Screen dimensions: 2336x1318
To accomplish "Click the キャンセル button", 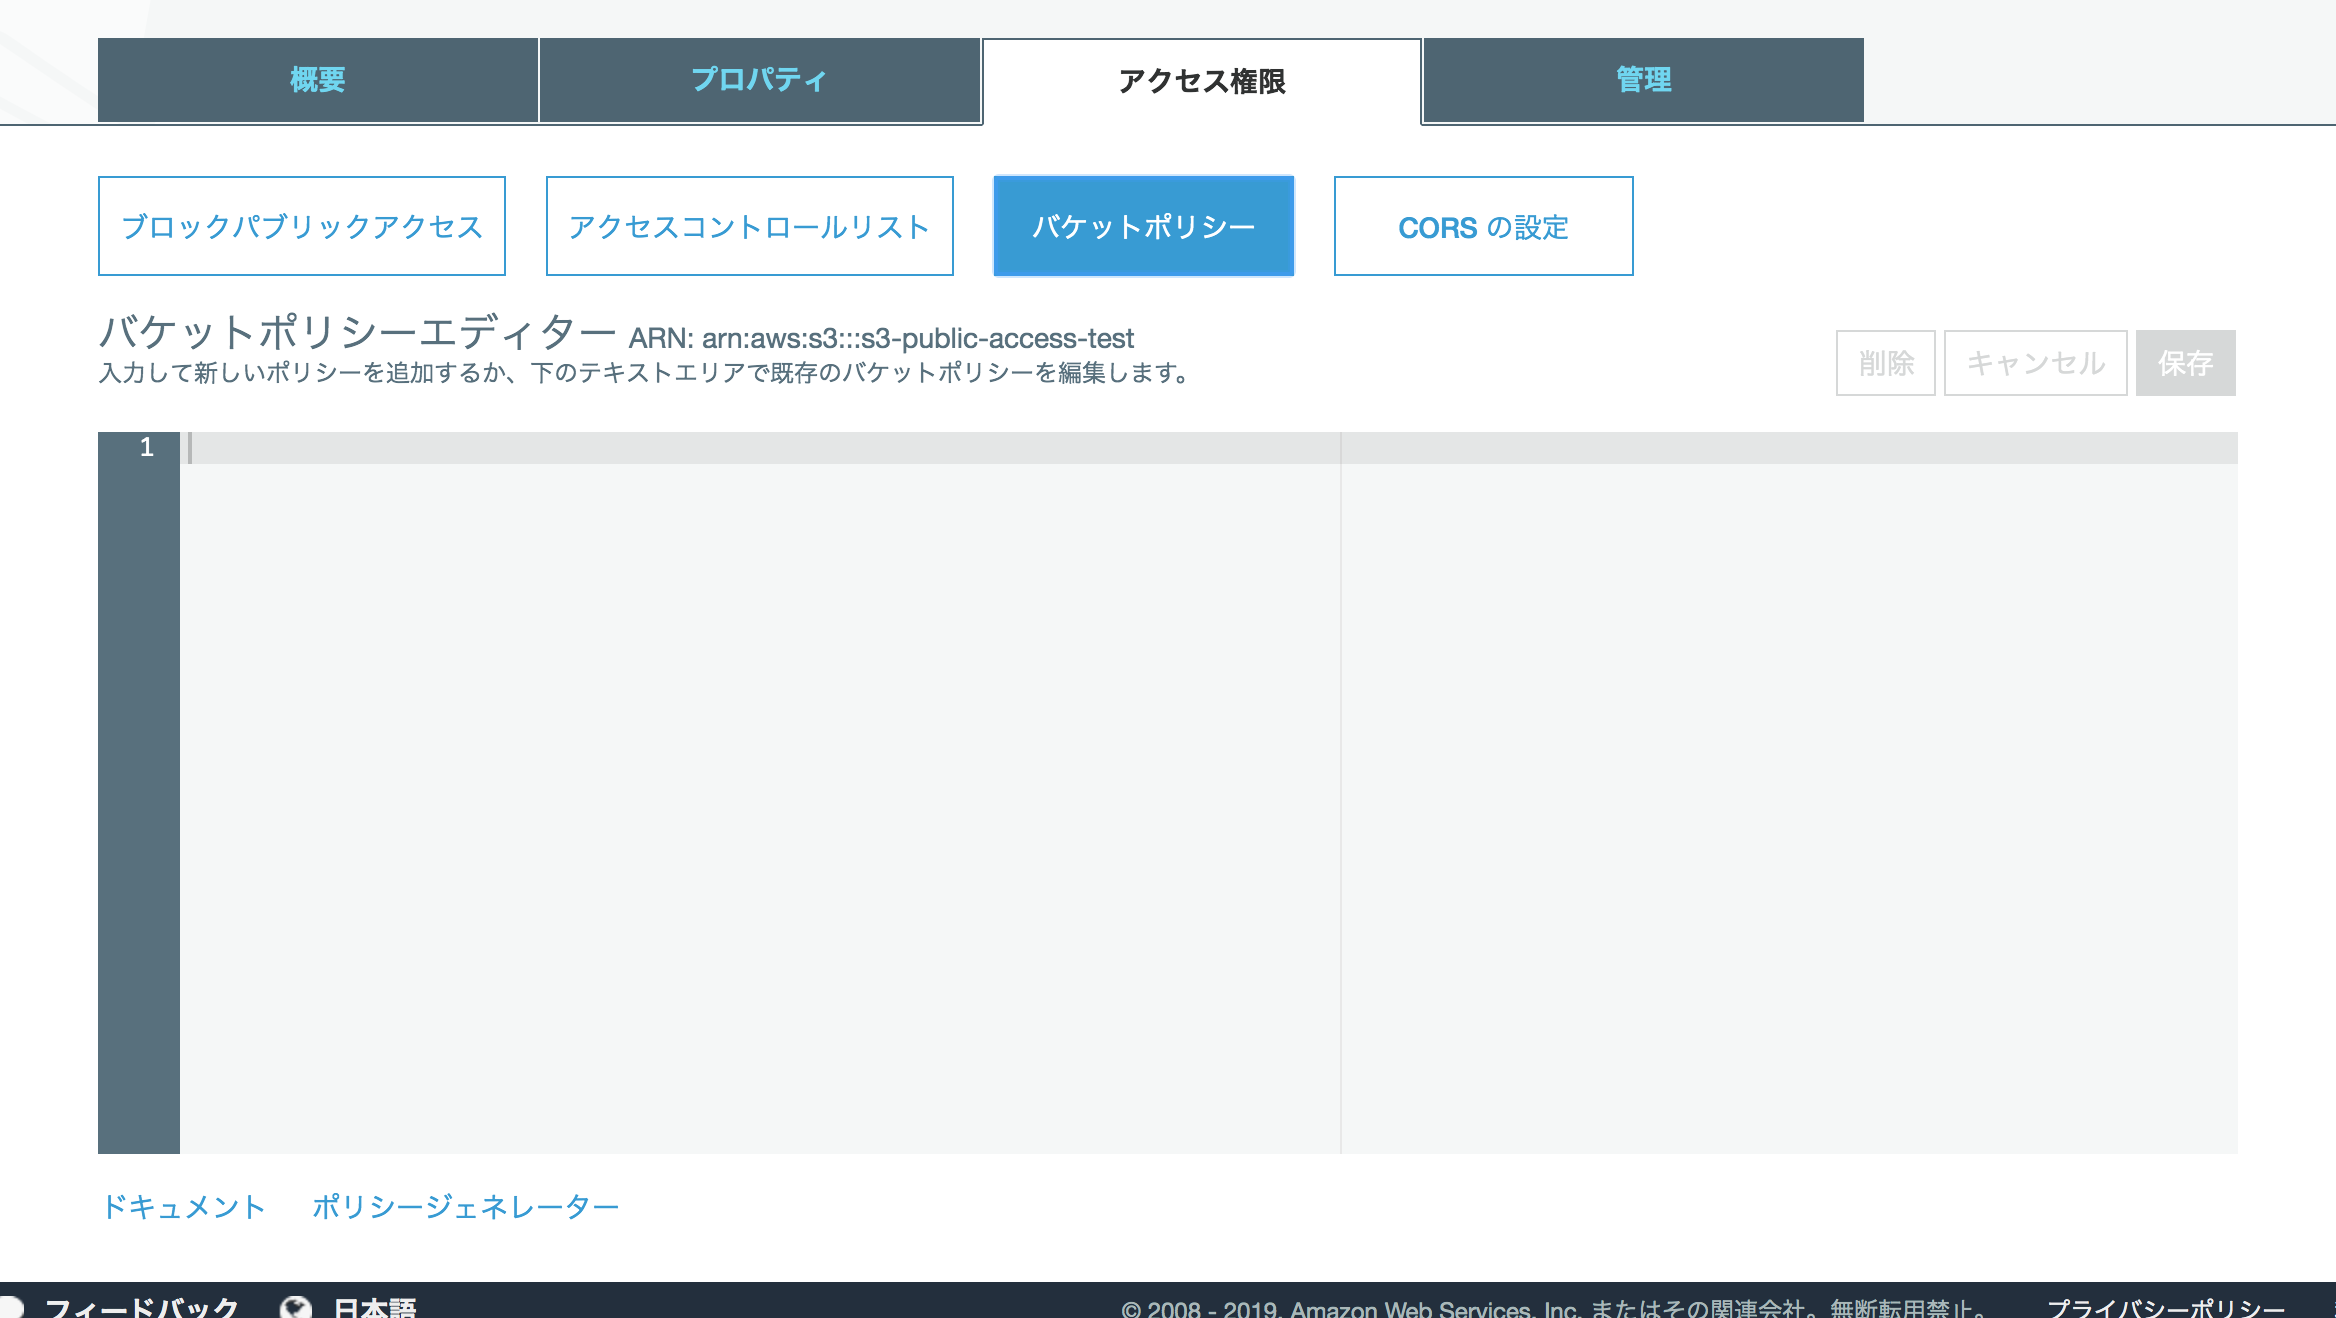I will coord(2035,363).
